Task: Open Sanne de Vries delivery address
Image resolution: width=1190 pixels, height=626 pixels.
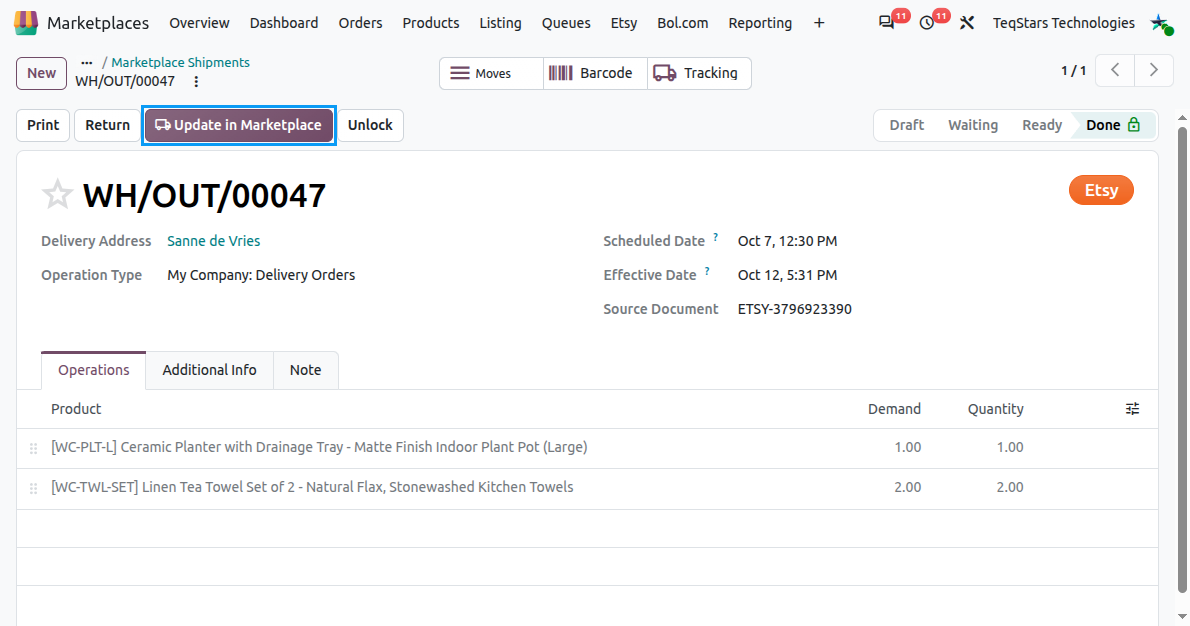Action: (x=213, y=241)
